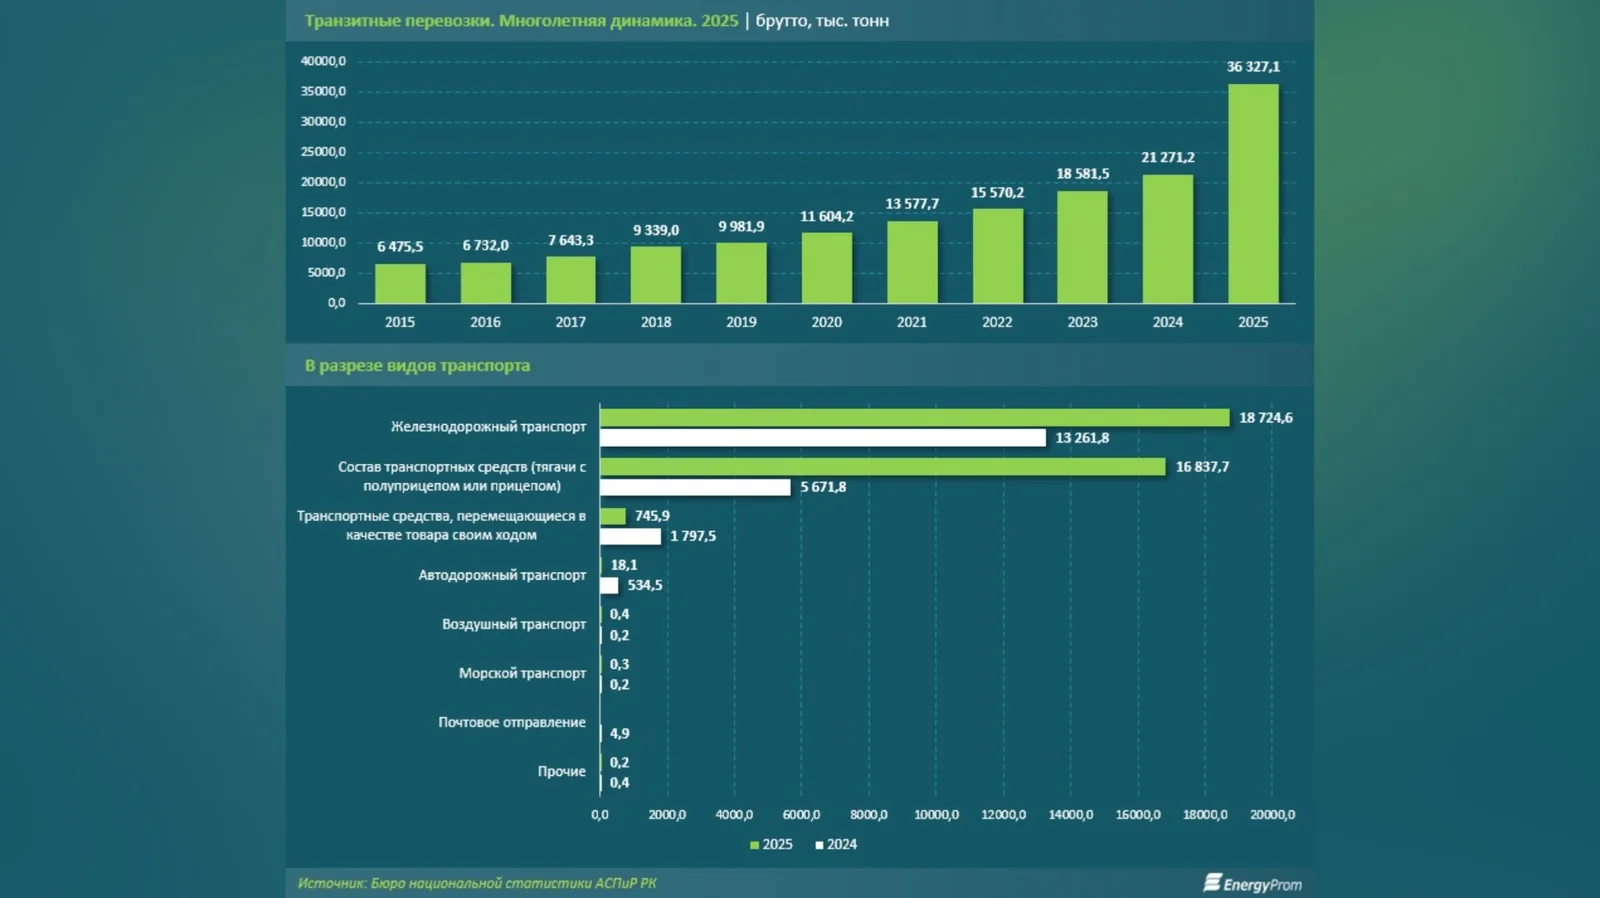The image size is (1600, 898).
Task: Click the value 18,1
Action: [624, 565]
